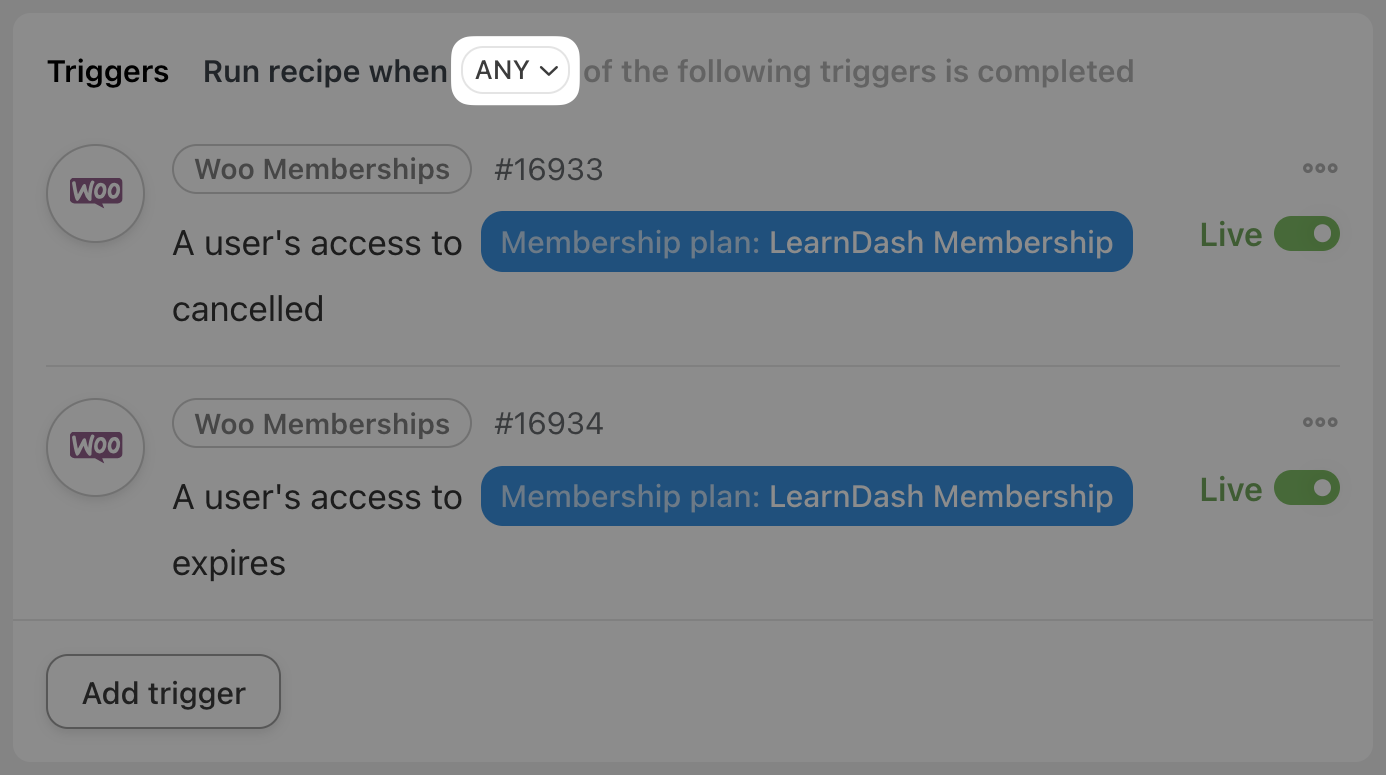Edit the Membership plan token in the cancelled trigger
The width and height of the screenshot is (1386, 775).
(x=806, y=242)
